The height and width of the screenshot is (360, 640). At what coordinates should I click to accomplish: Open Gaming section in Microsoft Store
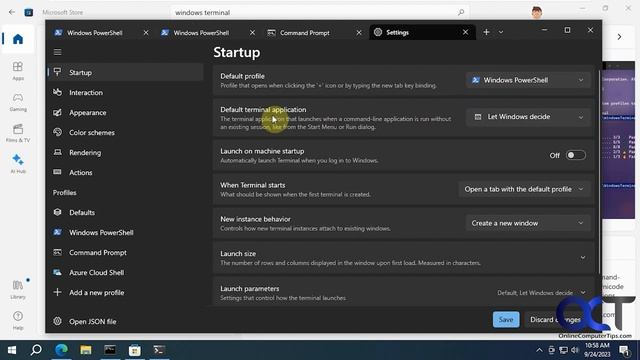click(x=18, y=102)
